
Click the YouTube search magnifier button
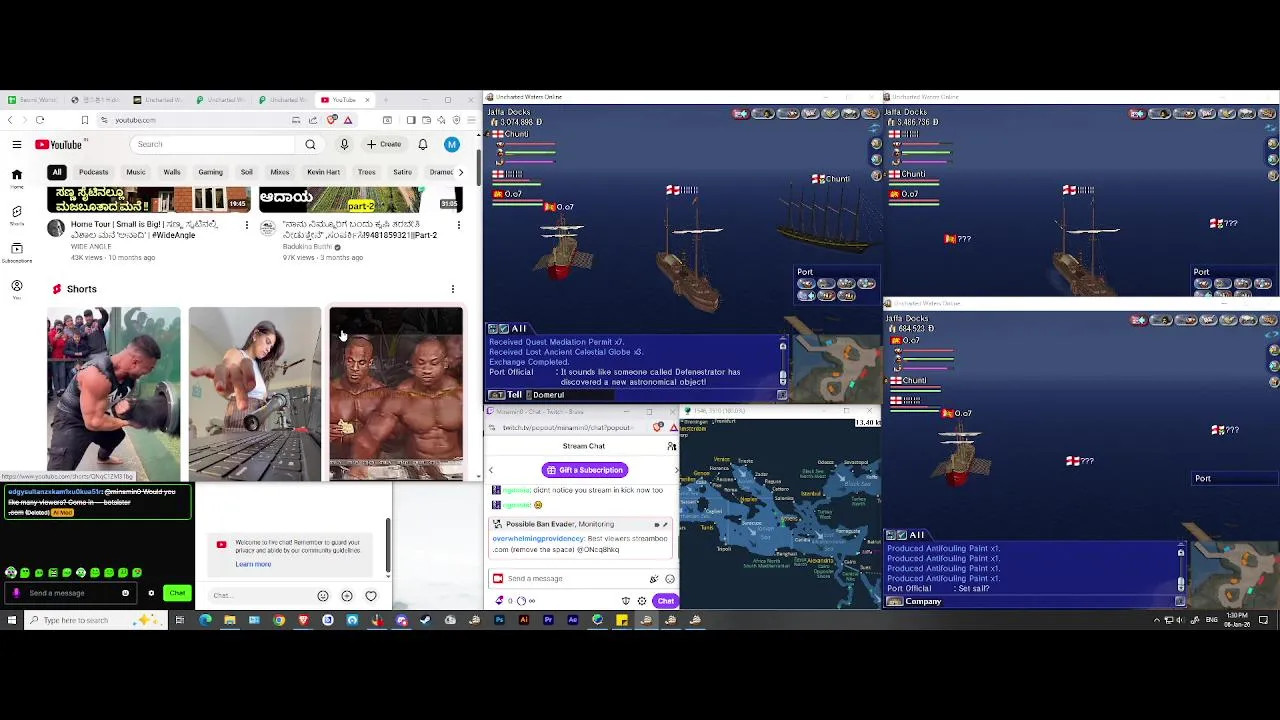click(x=310, y=145)
